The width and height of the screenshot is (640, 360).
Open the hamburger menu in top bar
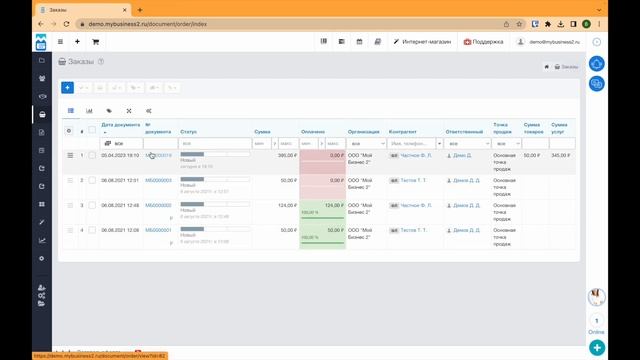[x=60, y=42]
